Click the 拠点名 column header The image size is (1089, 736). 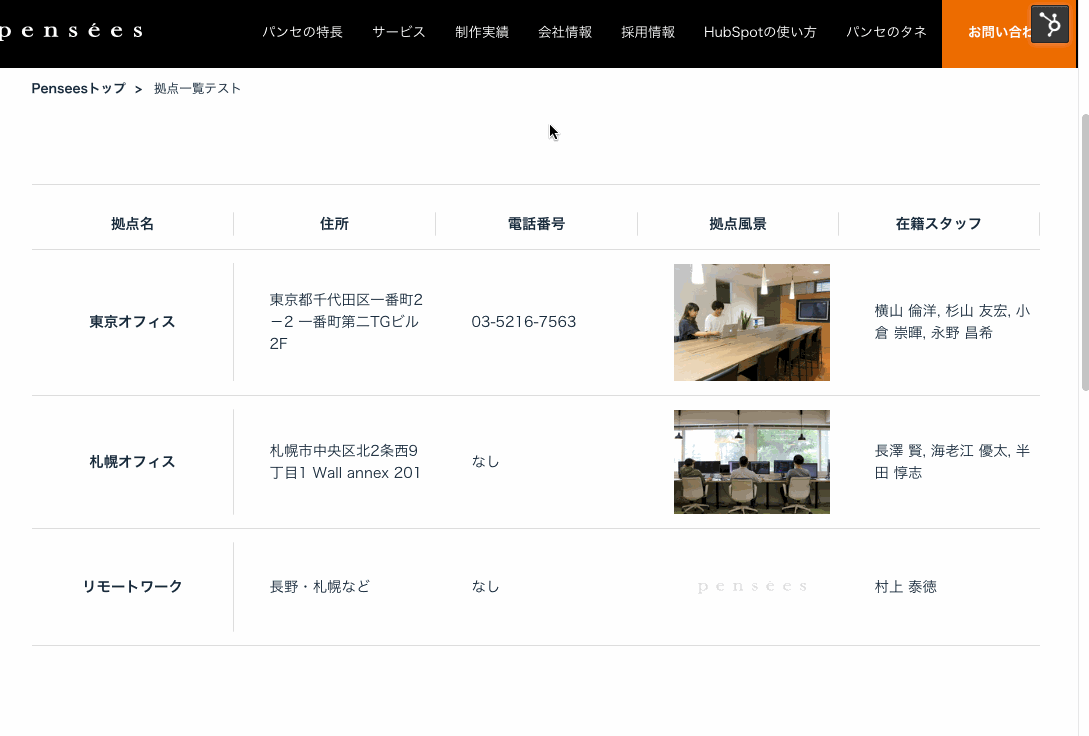coord(132,224)
